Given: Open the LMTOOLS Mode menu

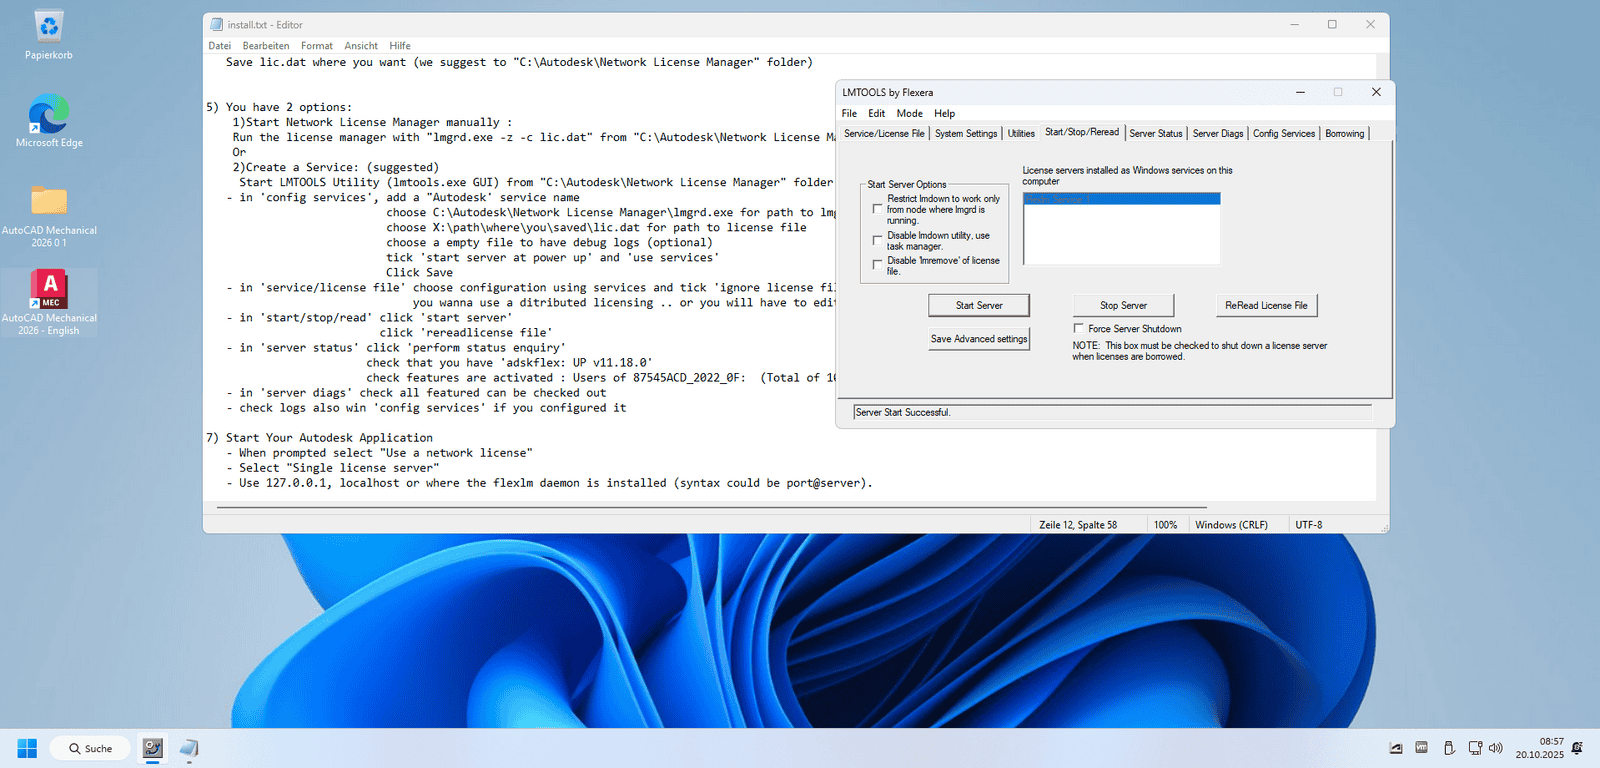Looking at the screenshot, I should (x=909, y=113).
